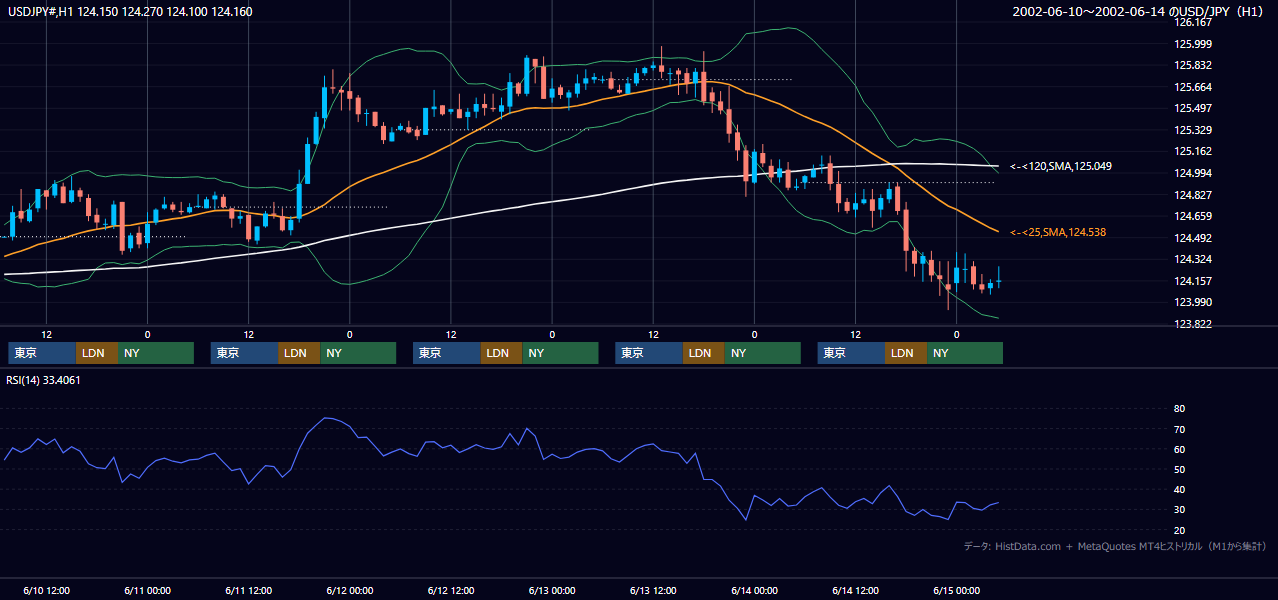This screenshot has height=600, width=1278.
Task: Click the 6/10 12:00 date label
Action: pyautogui.click(x=46, y=590)
